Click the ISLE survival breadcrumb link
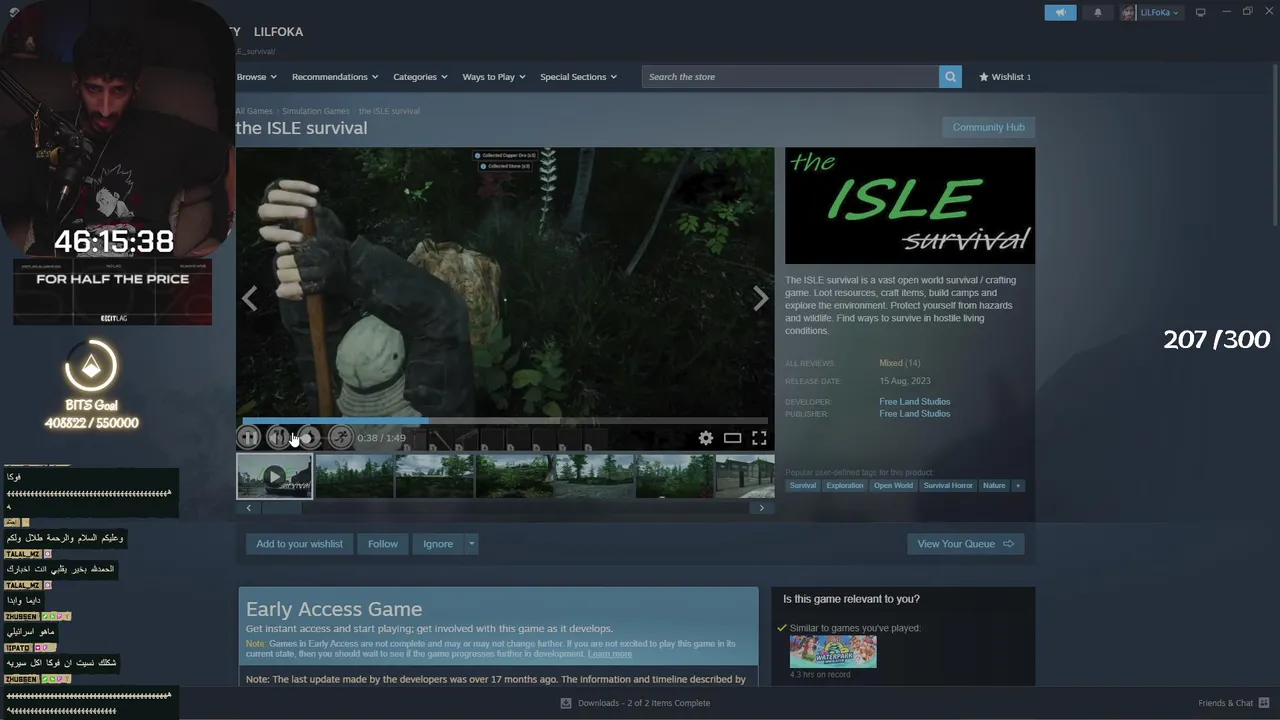The width and height of the screenshot is (1280, 720). coord(389,111)
